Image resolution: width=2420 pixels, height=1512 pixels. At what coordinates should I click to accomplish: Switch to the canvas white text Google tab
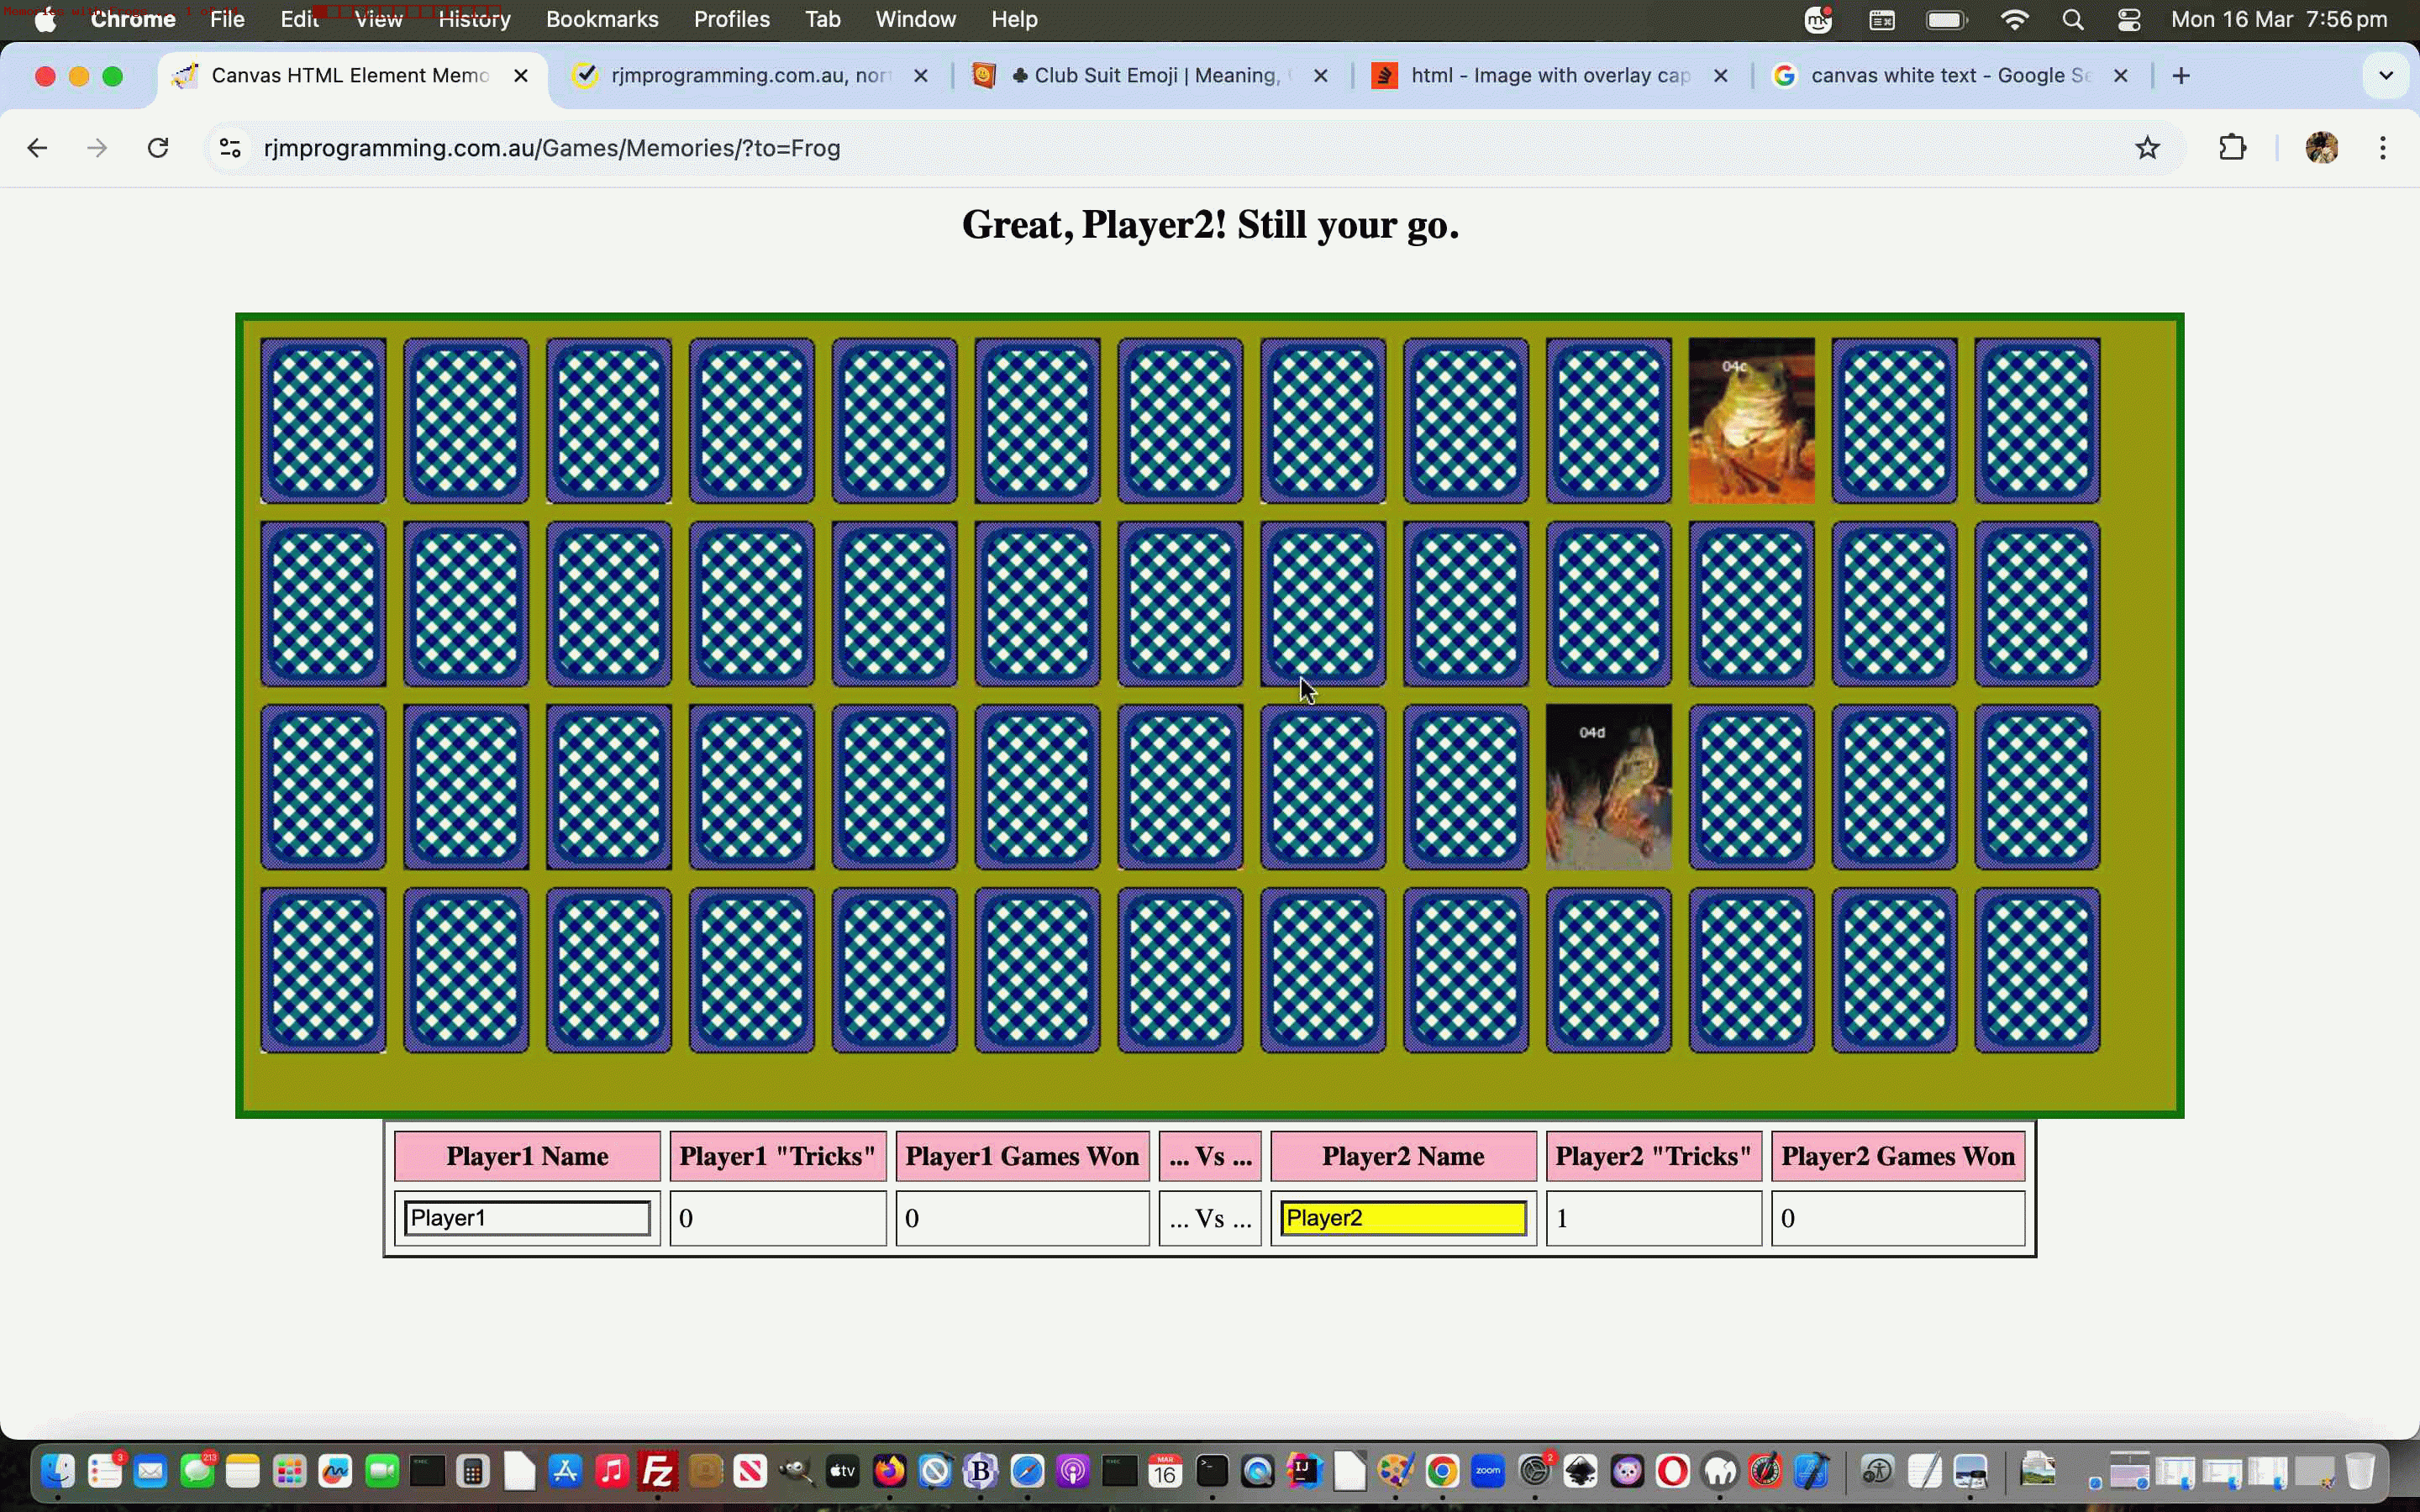1940,76
